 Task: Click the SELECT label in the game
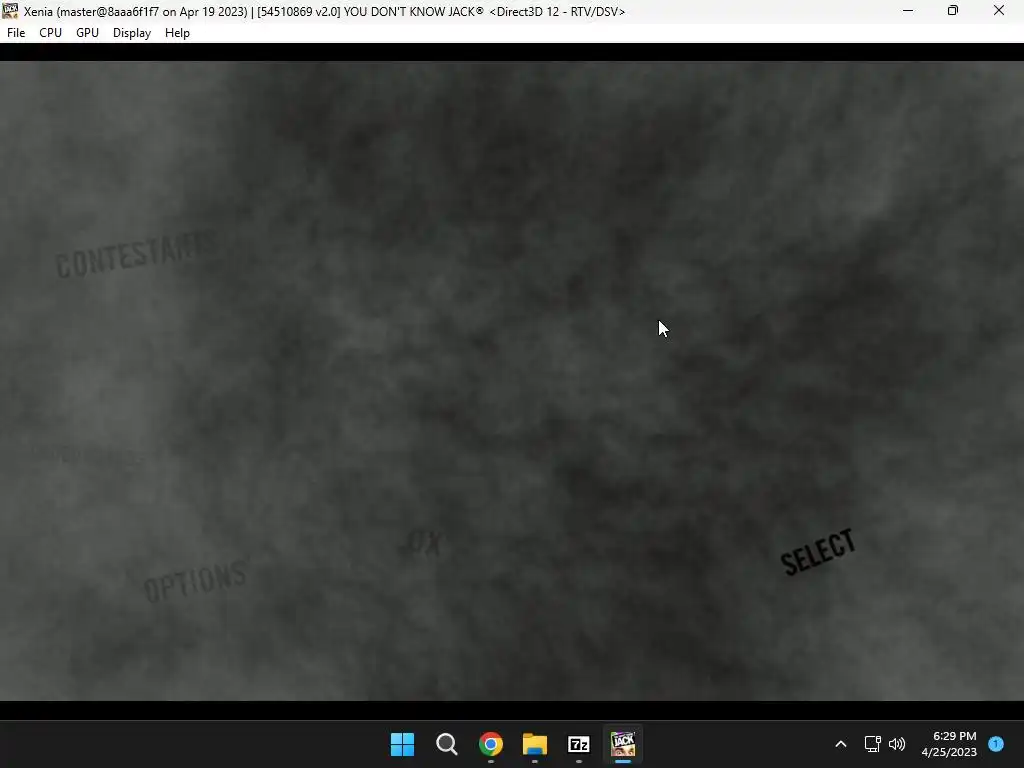(x=818, y=552)
